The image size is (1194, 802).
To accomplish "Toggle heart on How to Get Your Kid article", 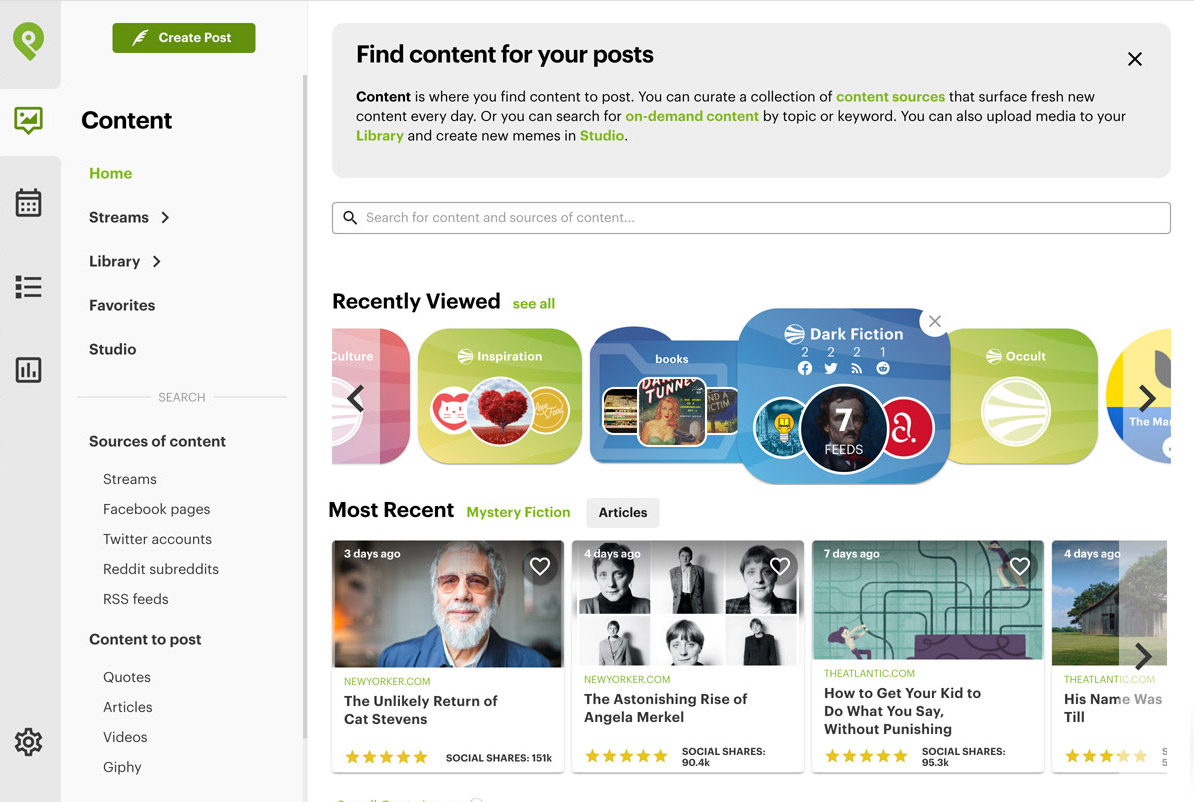I will pos(1020,566).
